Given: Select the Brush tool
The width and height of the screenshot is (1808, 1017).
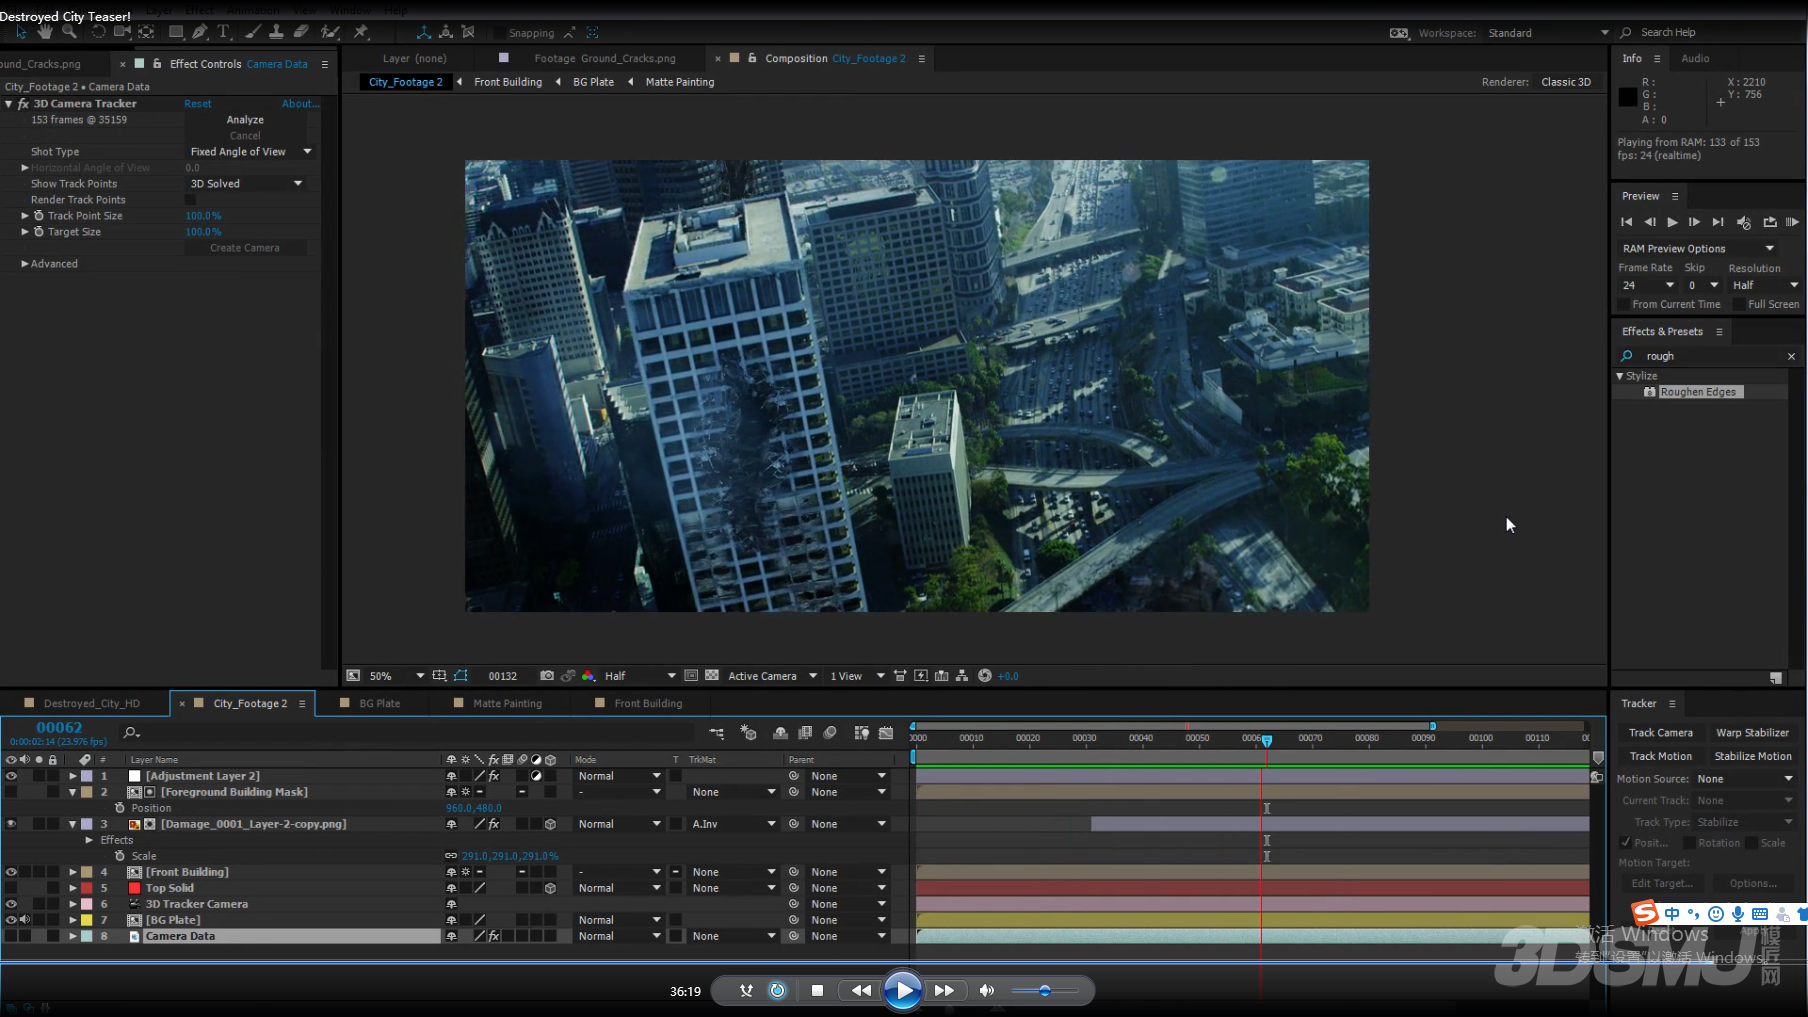Looking at the screenshot, I should (x=252, y=32).
